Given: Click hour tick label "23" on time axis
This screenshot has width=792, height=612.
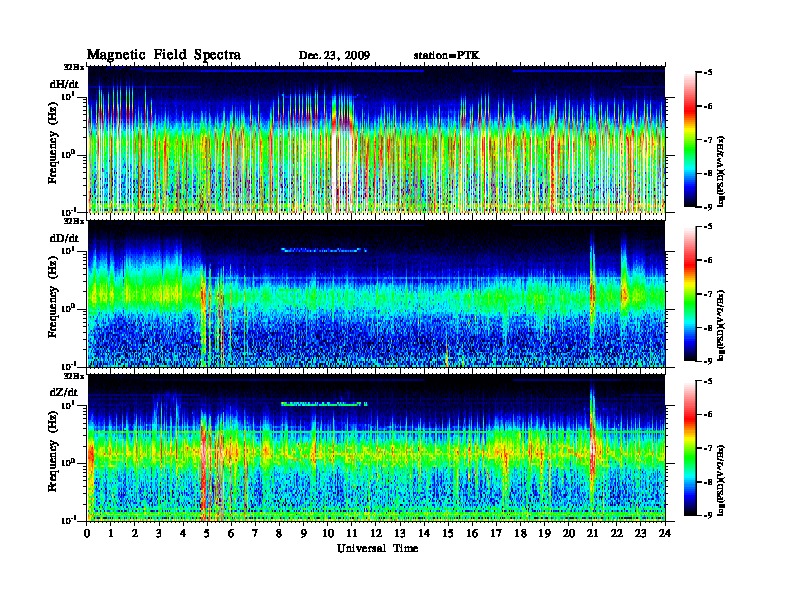Looking at the screenshot, I should [640, 534].
